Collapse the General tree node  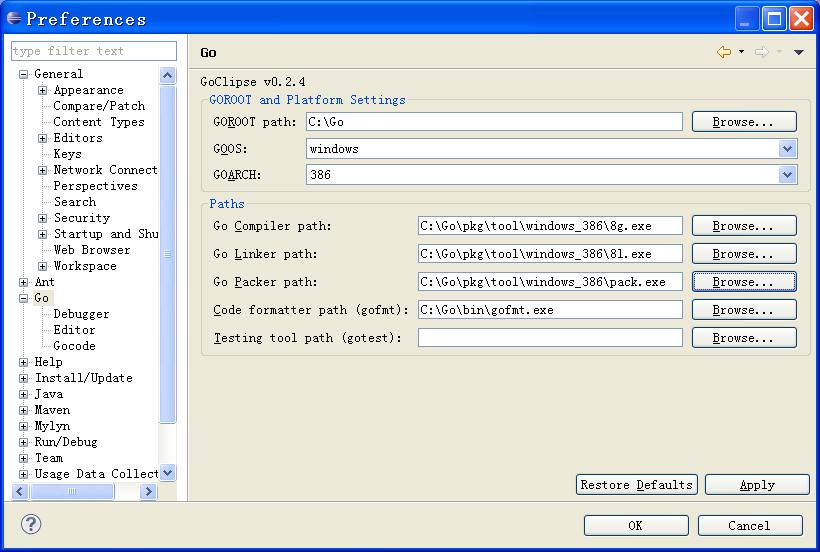(24, 74)
